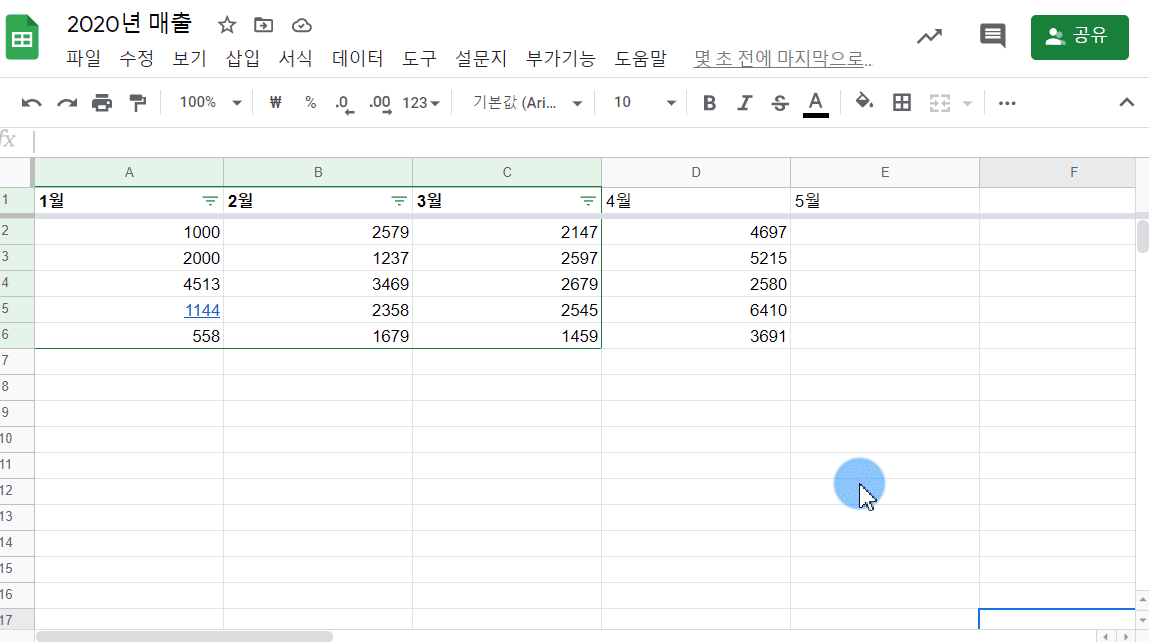Open the last edit history link
The image size is (1149, 642).
783,59
